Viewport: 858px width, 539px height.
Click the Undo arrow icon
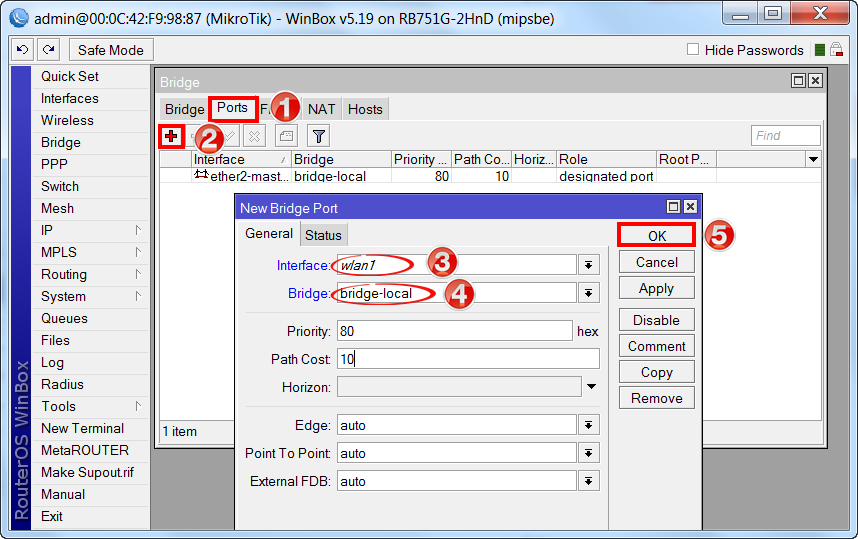[x=23, y=50]
